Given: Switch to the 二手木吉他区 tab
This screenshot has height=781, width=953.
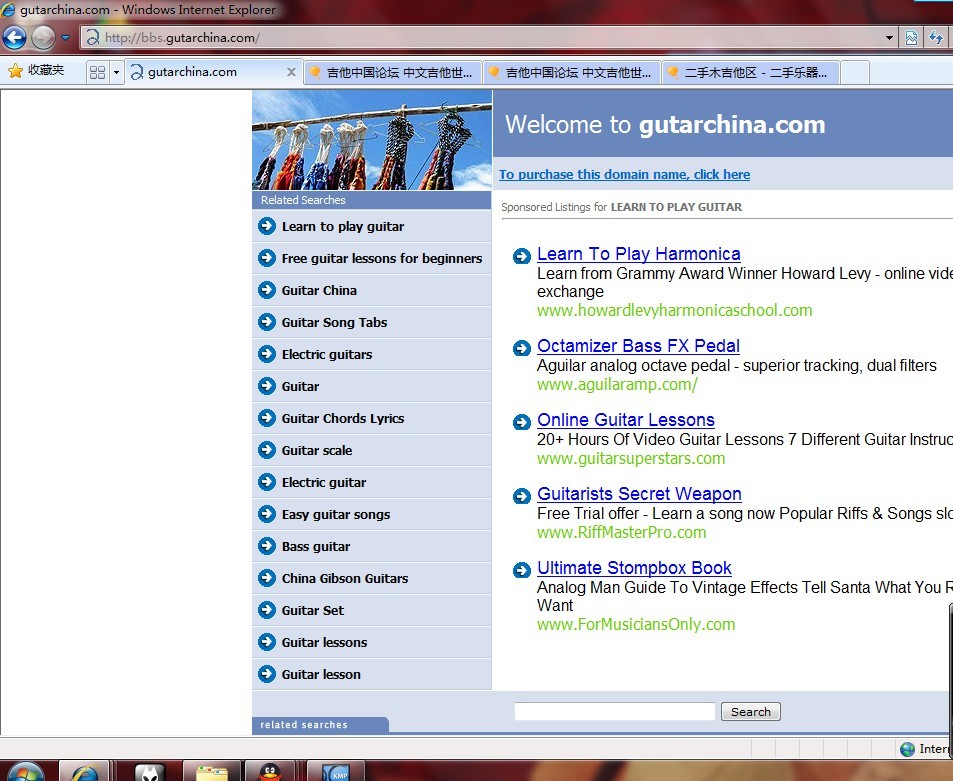Looking at the screenshot, I should point(750,72).
